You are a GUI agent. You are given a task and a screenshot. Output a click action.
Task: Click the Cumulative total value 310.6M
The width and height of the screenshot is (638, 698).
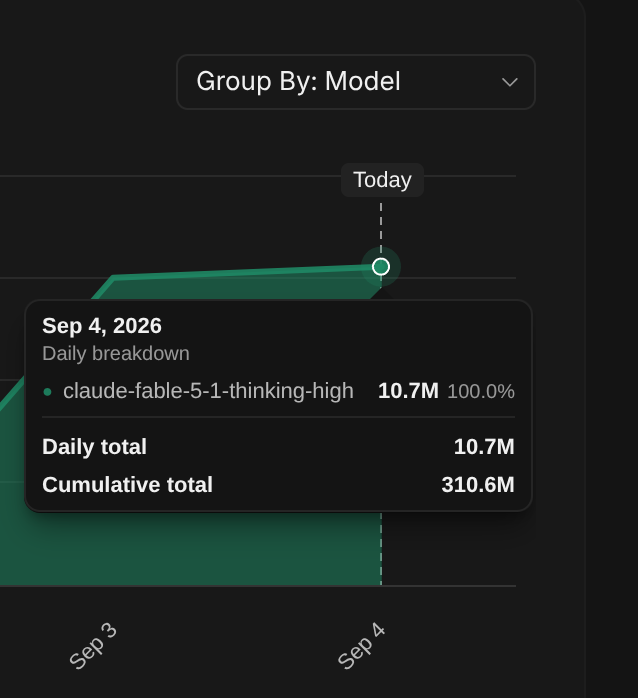(478, 485)
